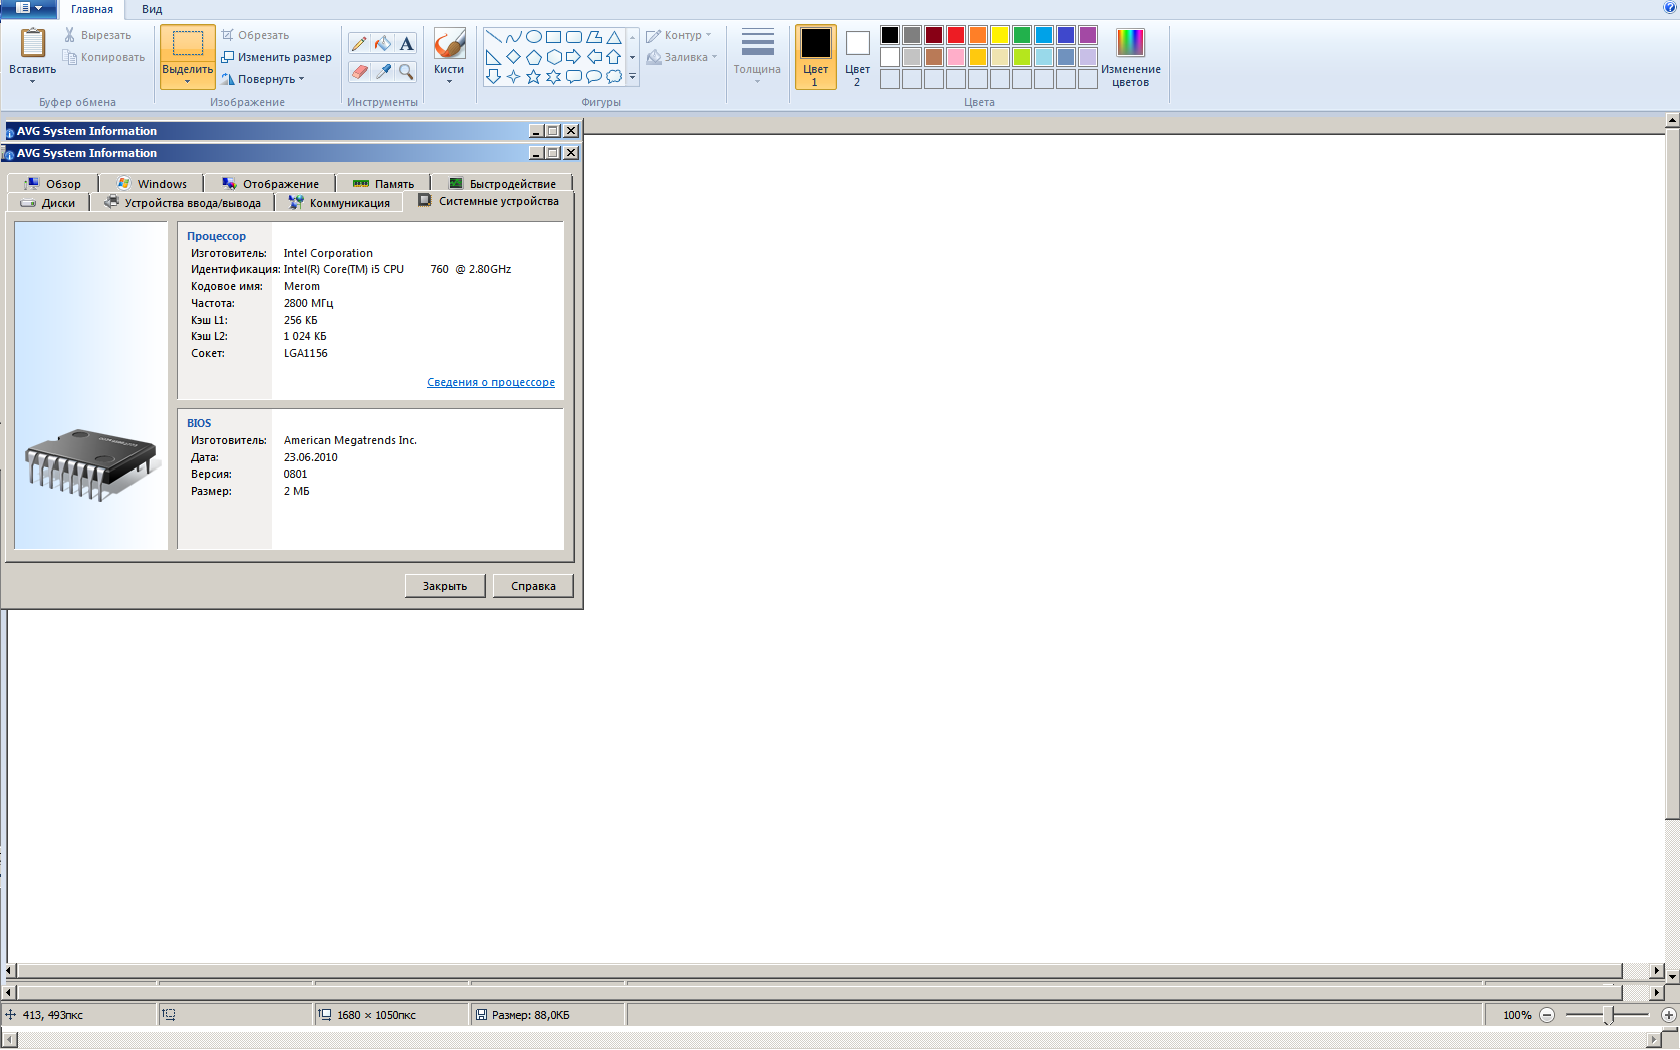The width and height of the screenshot is (1680, 1050).
Task: Expand the Вставить dropdown arrow
Action: (33, 81)
